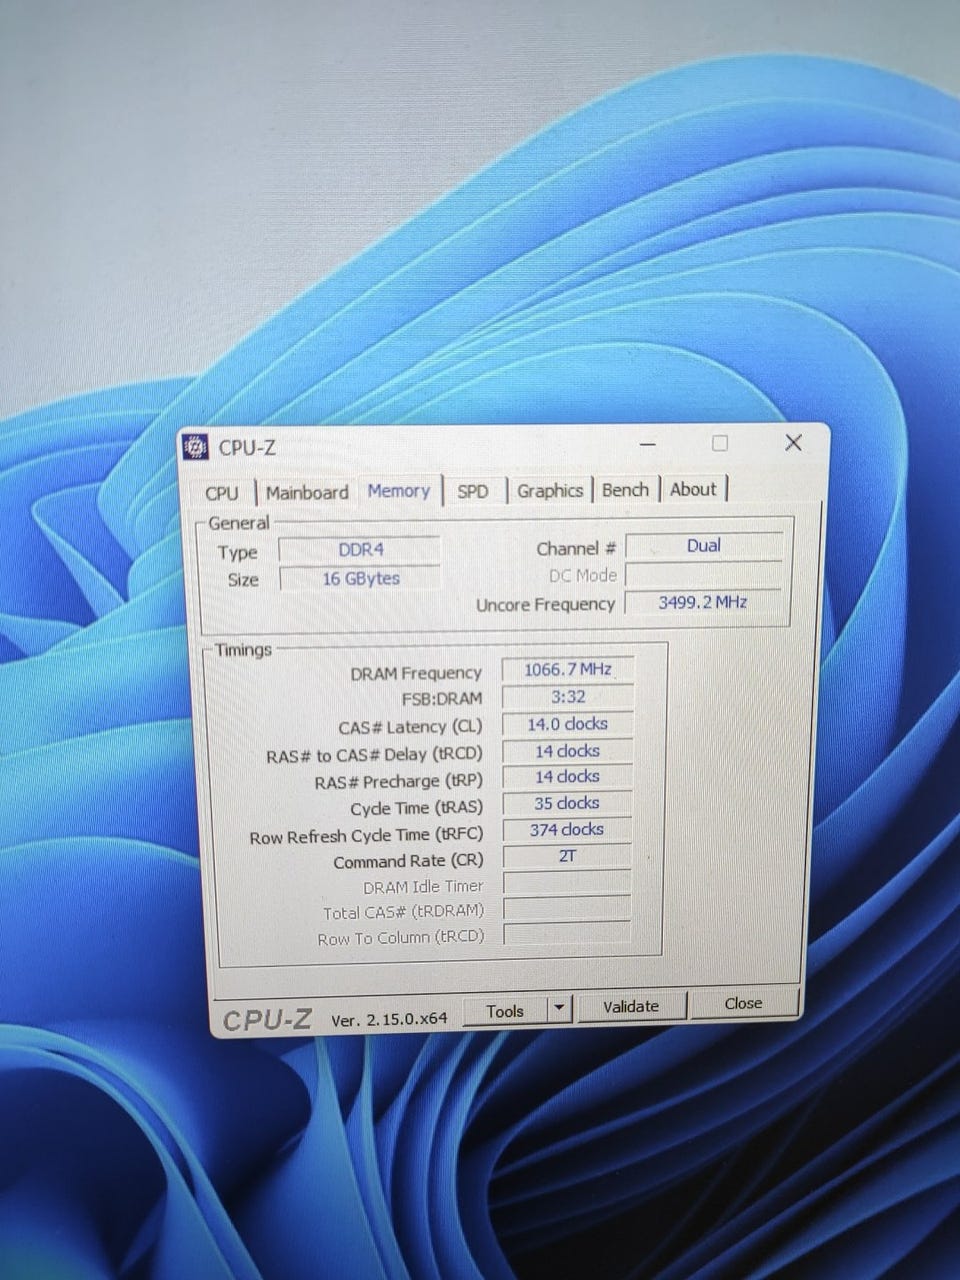Switch to the SPD tab
The height and width of the screenshot is (1280, 960).
[x=473, y=491]
